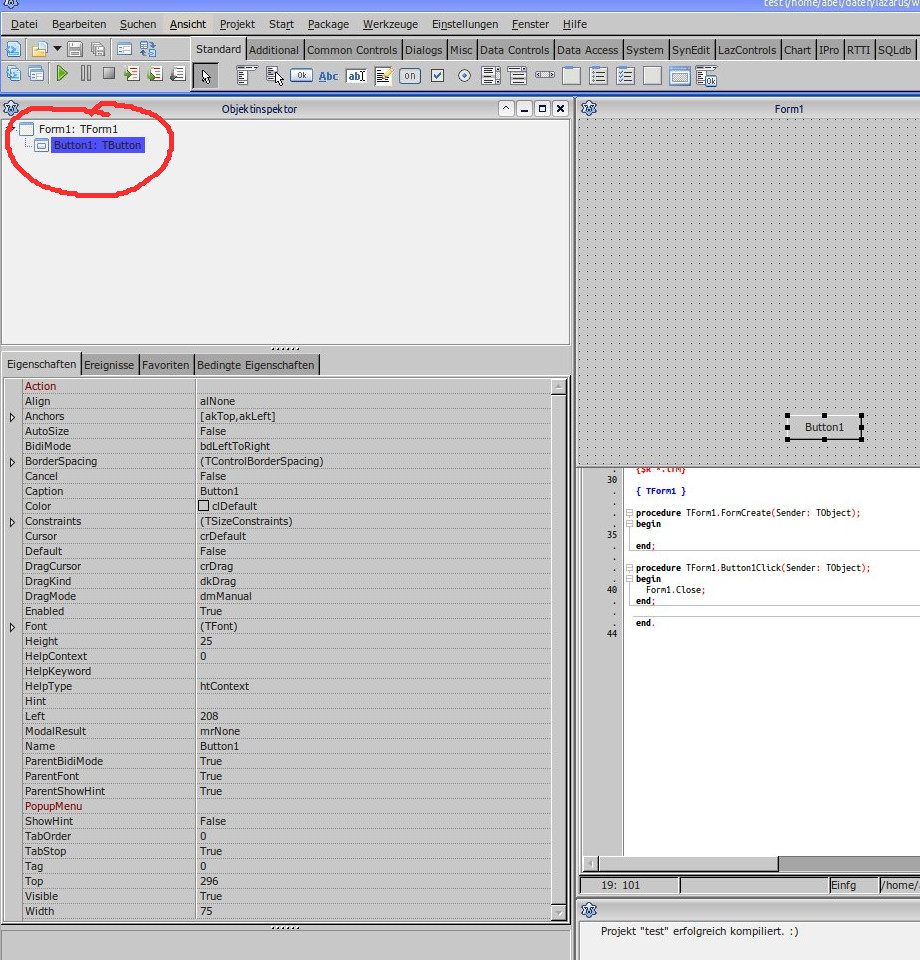Image resolution: width=920 pixels, height=960 pixels.
Task: Select Form1: TForm1 in the object tree
Action: point(78,129)
